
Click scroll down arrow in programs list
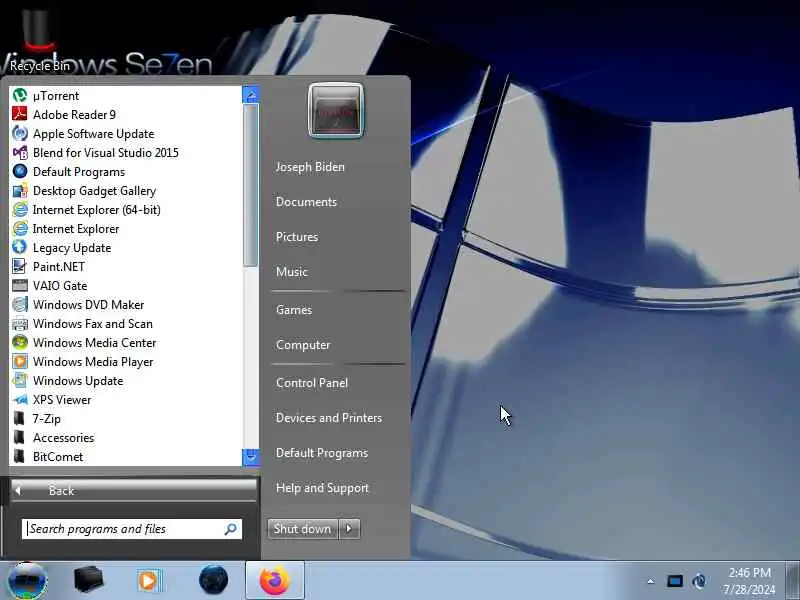coord(251,457)
